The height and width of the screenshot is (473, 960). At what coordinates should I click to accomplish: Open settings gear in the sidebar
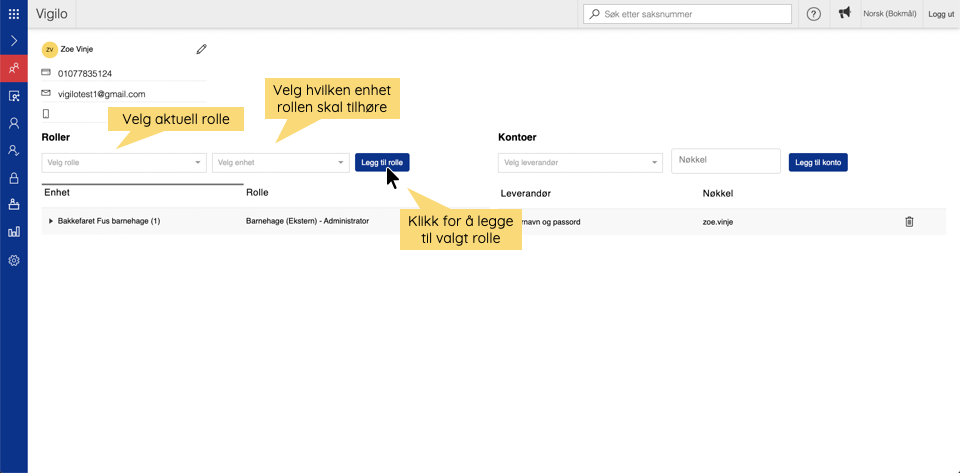(x=14, y=260)
